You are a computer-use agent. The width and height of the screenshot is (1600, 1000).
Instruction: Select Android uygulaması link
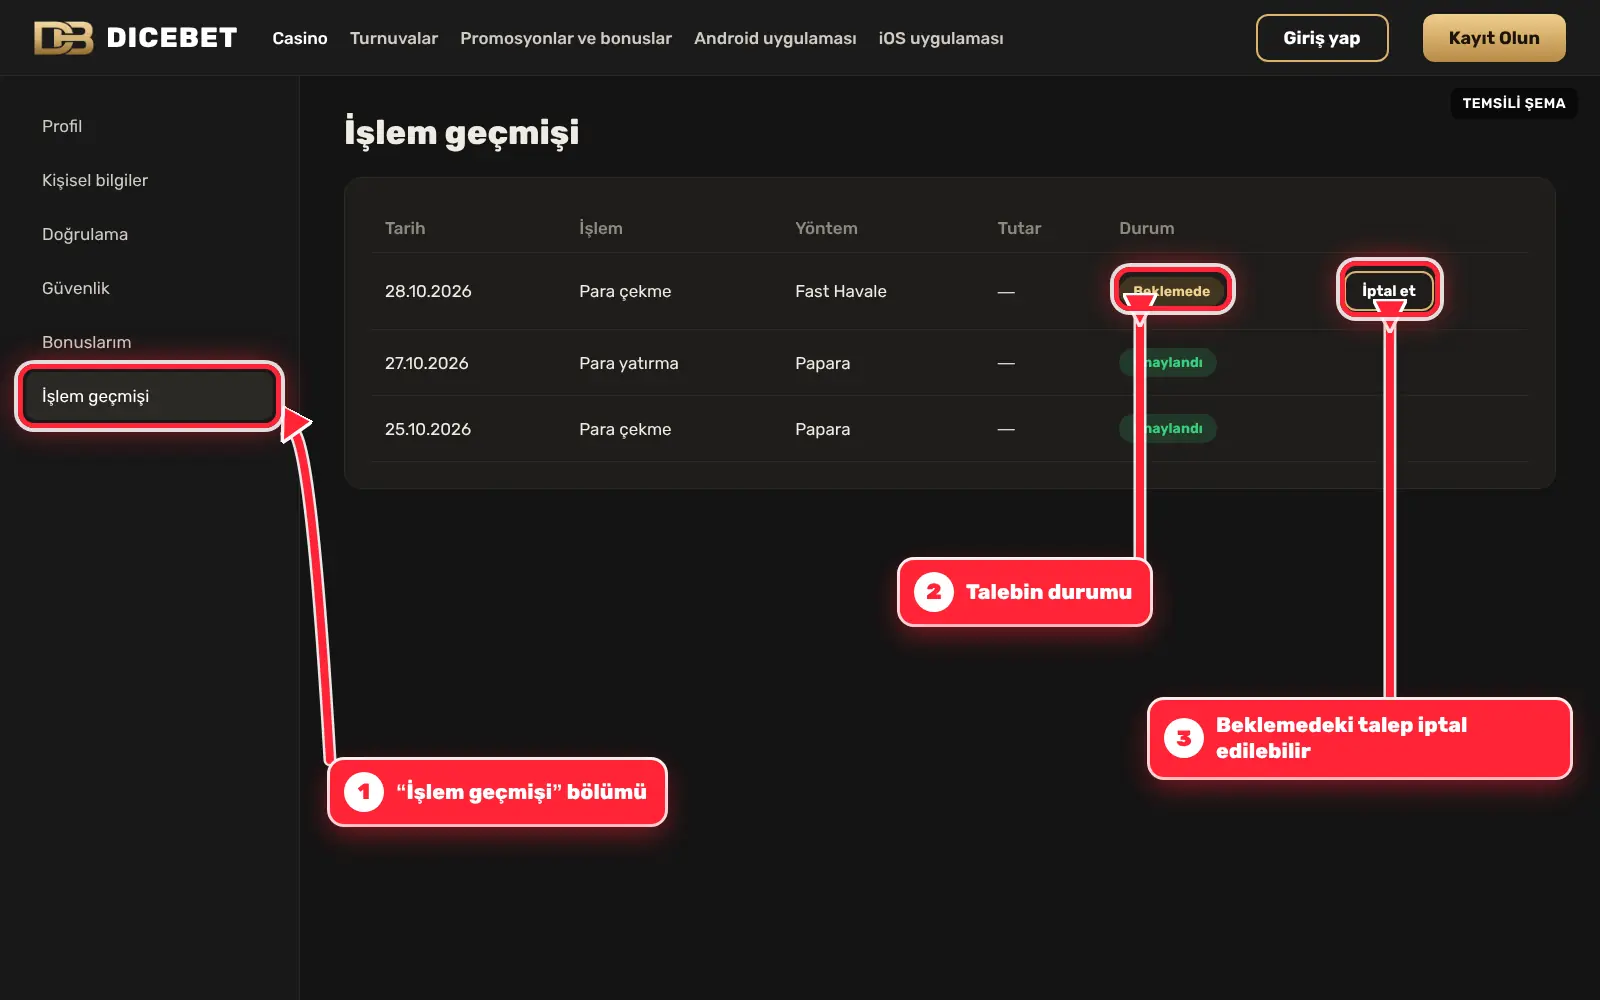point(775,38)
